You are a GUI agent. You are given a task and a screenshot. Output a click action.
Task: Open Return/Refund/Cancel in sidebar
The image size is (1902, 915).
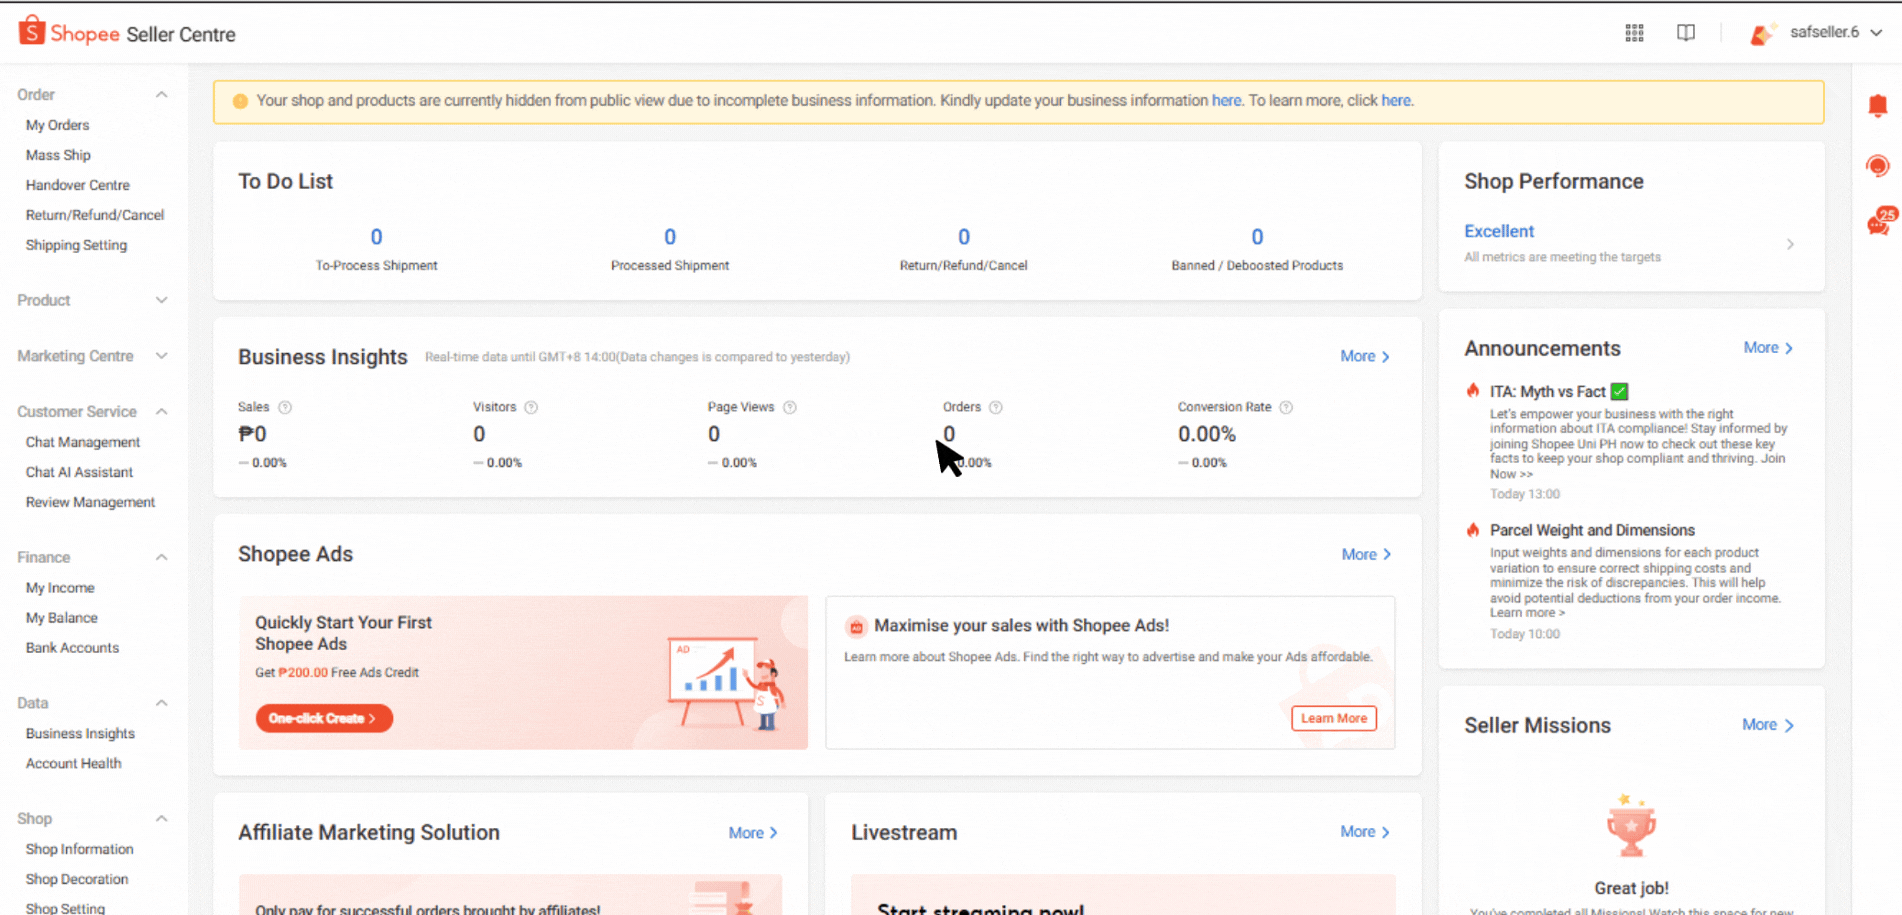[95, 215]
